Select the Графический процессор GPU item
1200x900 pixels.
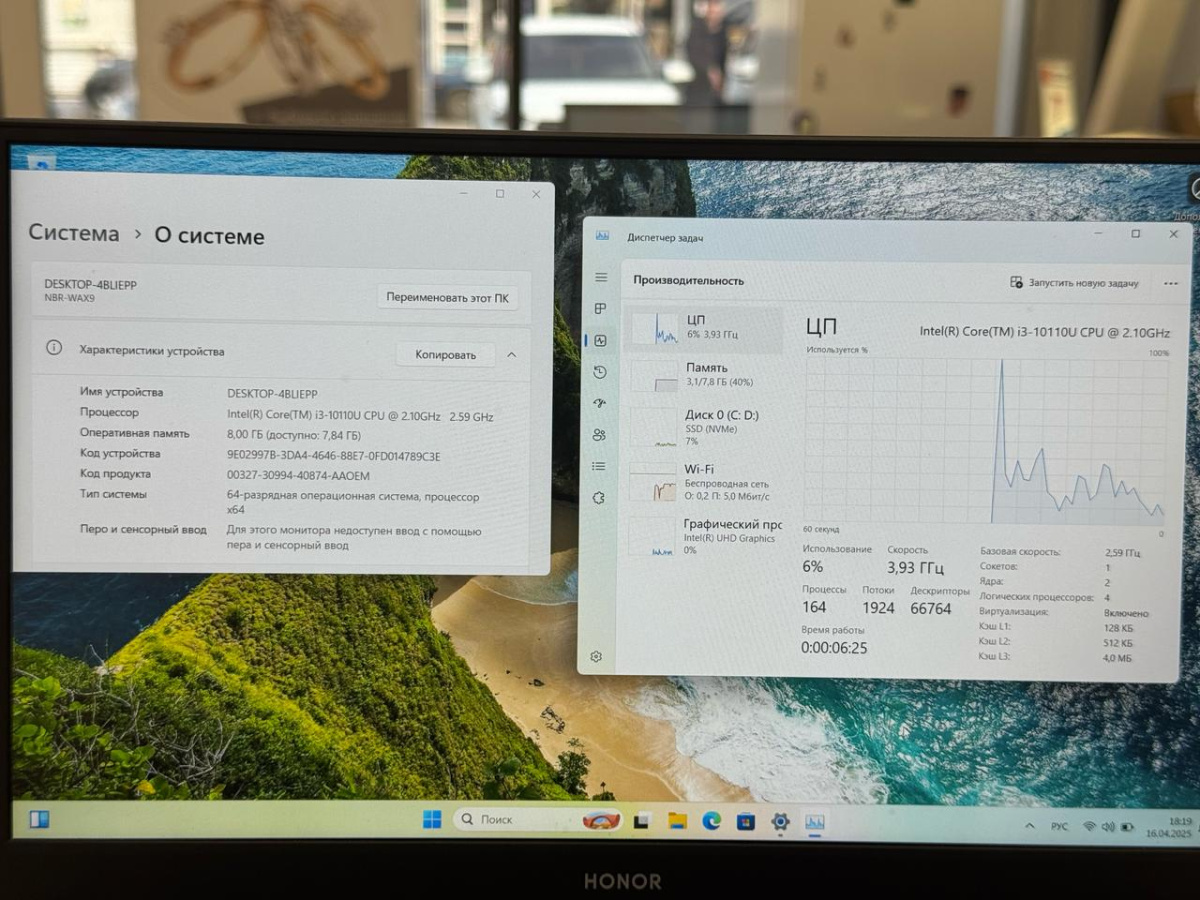coord(705,536)
